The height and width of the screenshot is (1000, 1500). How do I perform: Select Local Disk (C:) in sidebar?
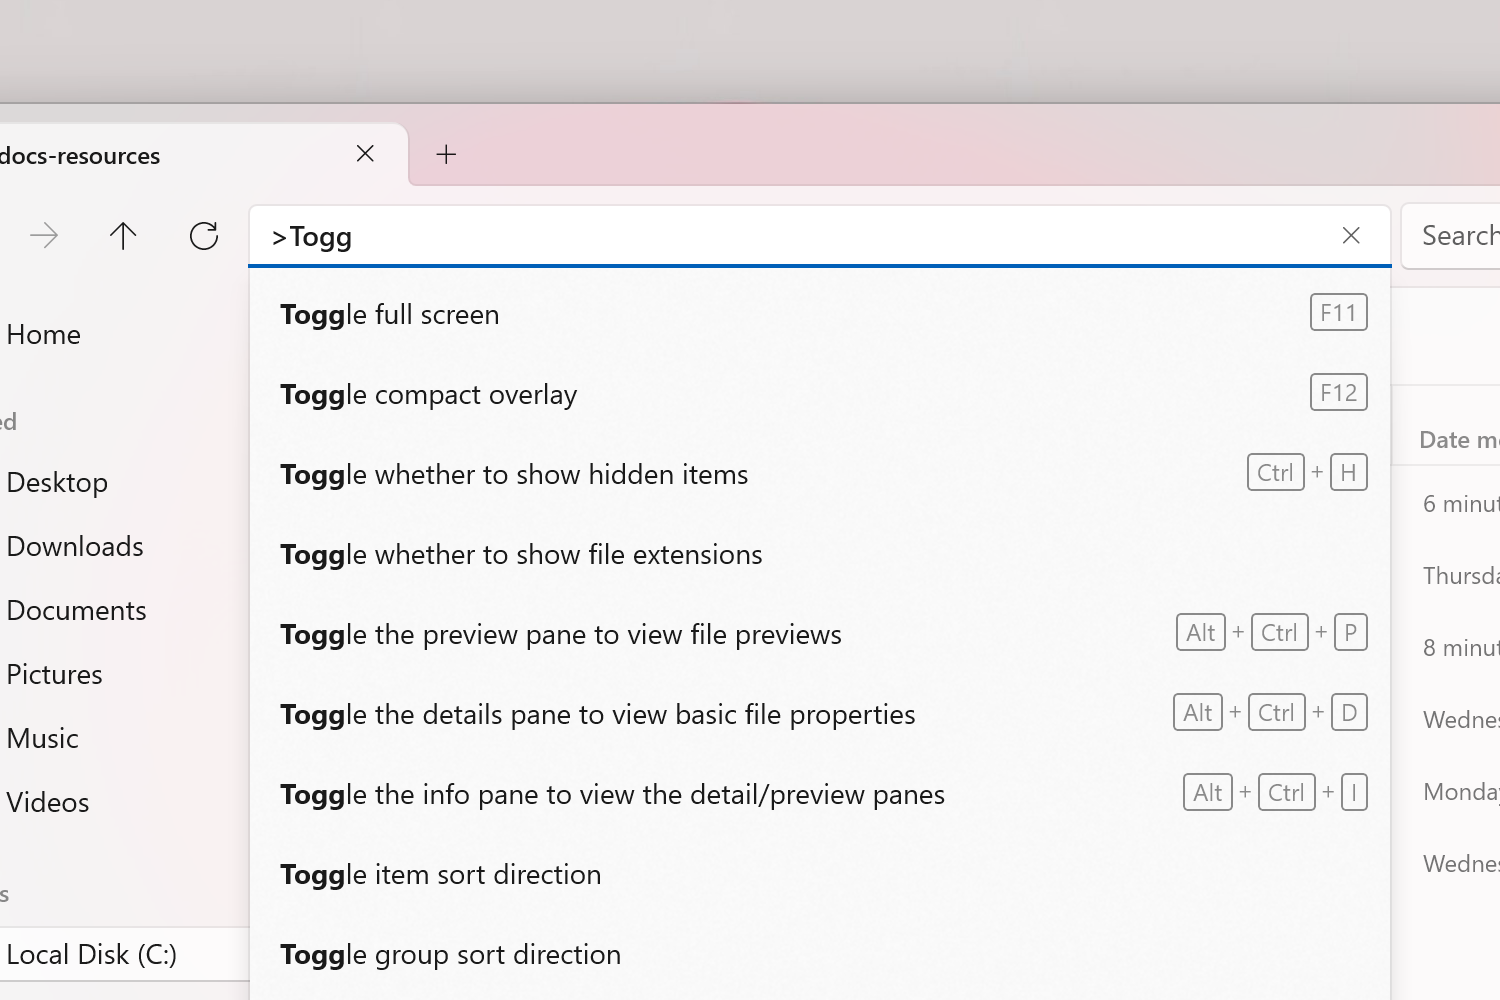coord(92,955)
